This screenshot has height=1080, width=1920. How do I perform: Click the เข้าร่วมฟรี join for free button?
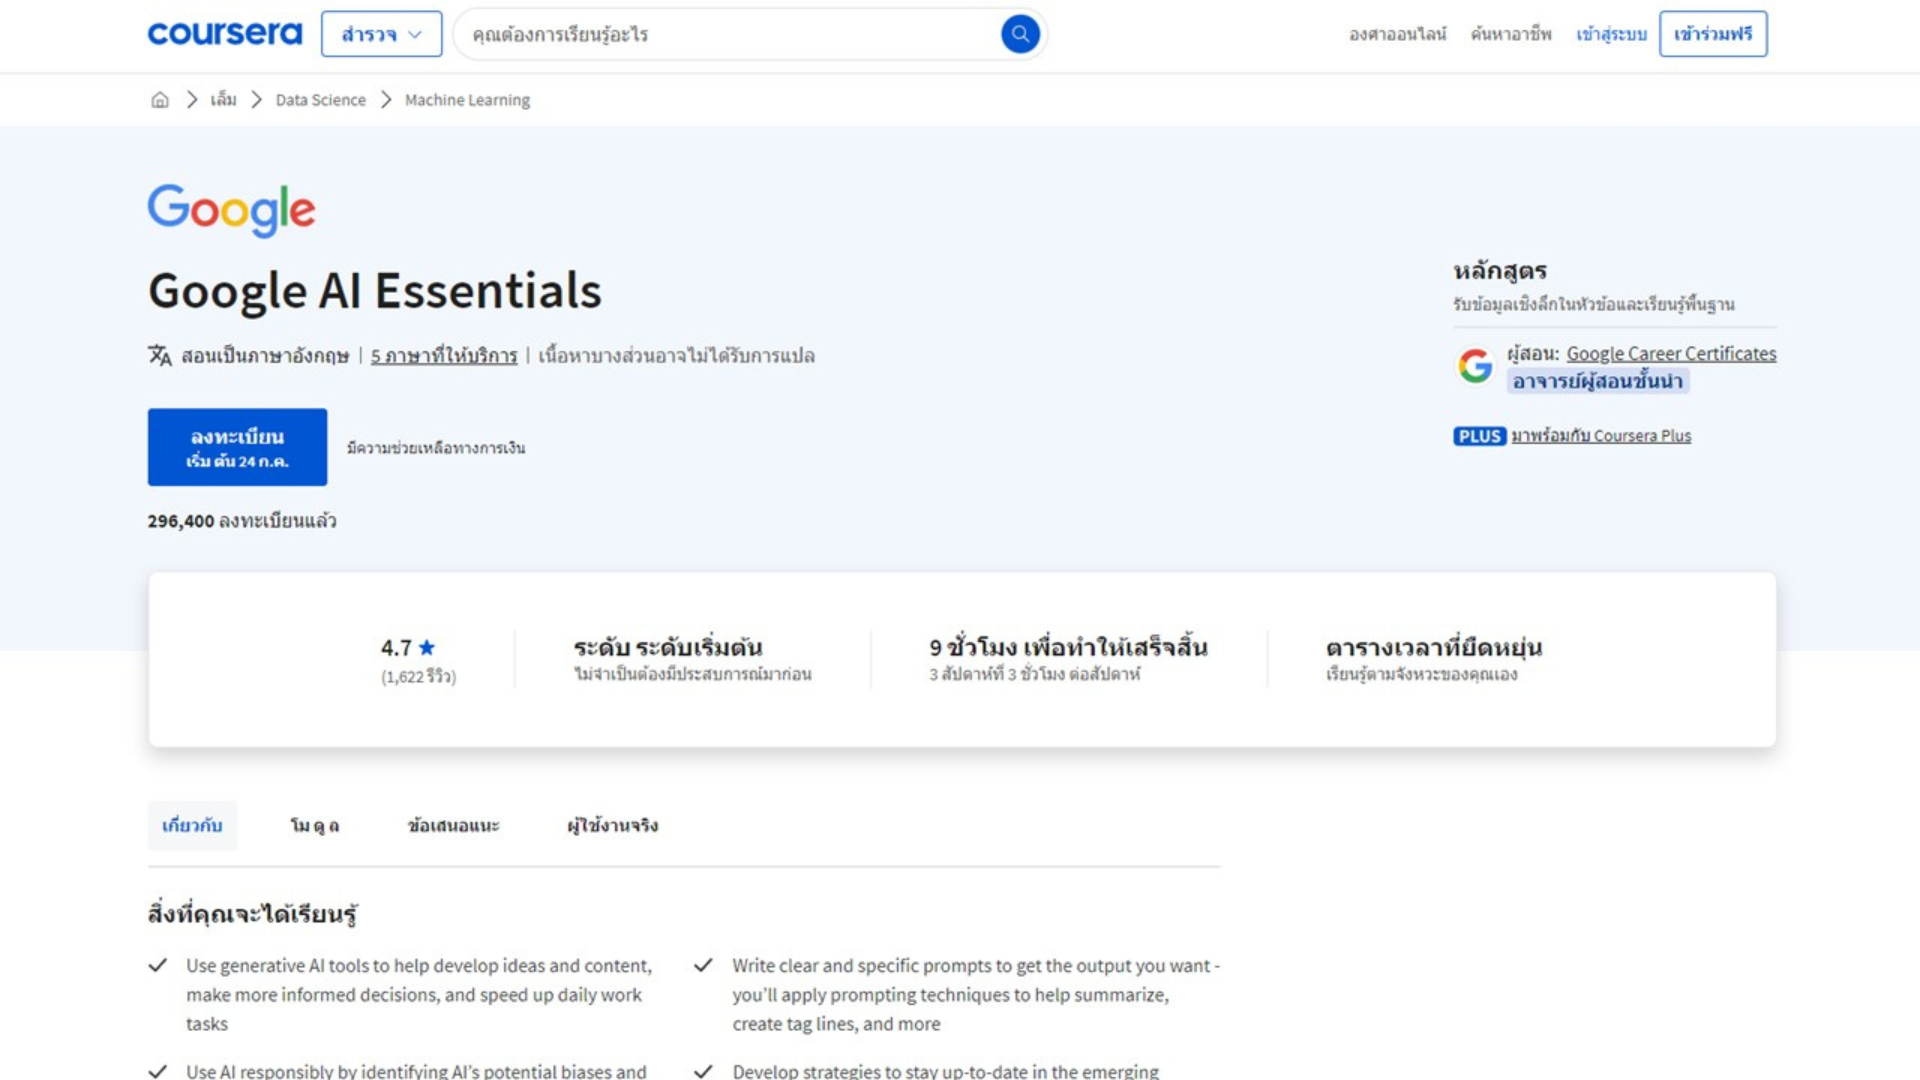(x=1713, y=34)
